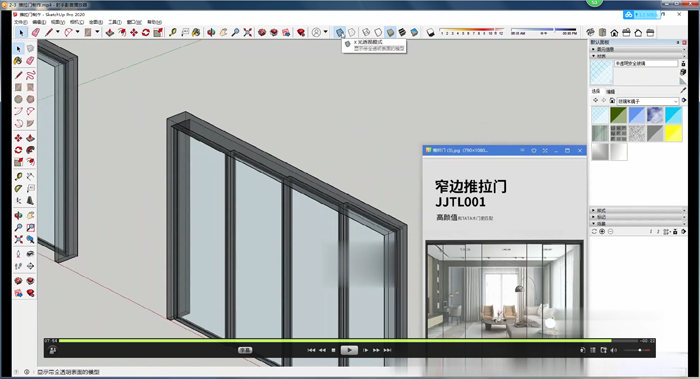The height and width of the screenshot is (379, 700).
Task: Toggle X-ray transparency face style
Action: point(340,33)
